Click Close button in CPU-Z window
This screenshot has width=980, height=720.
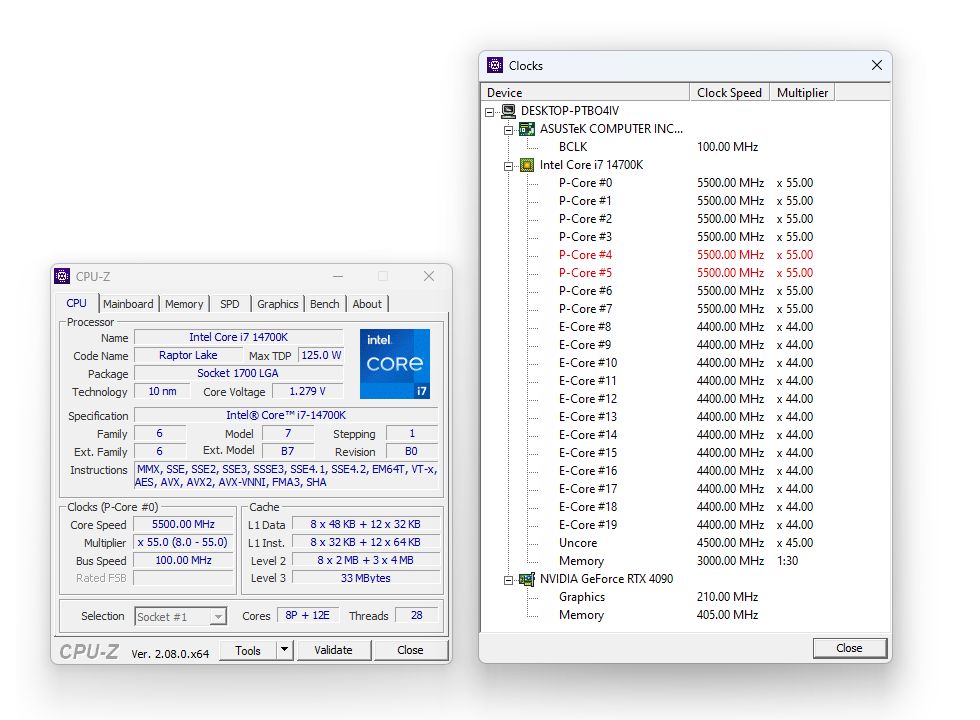coord(410,650)
